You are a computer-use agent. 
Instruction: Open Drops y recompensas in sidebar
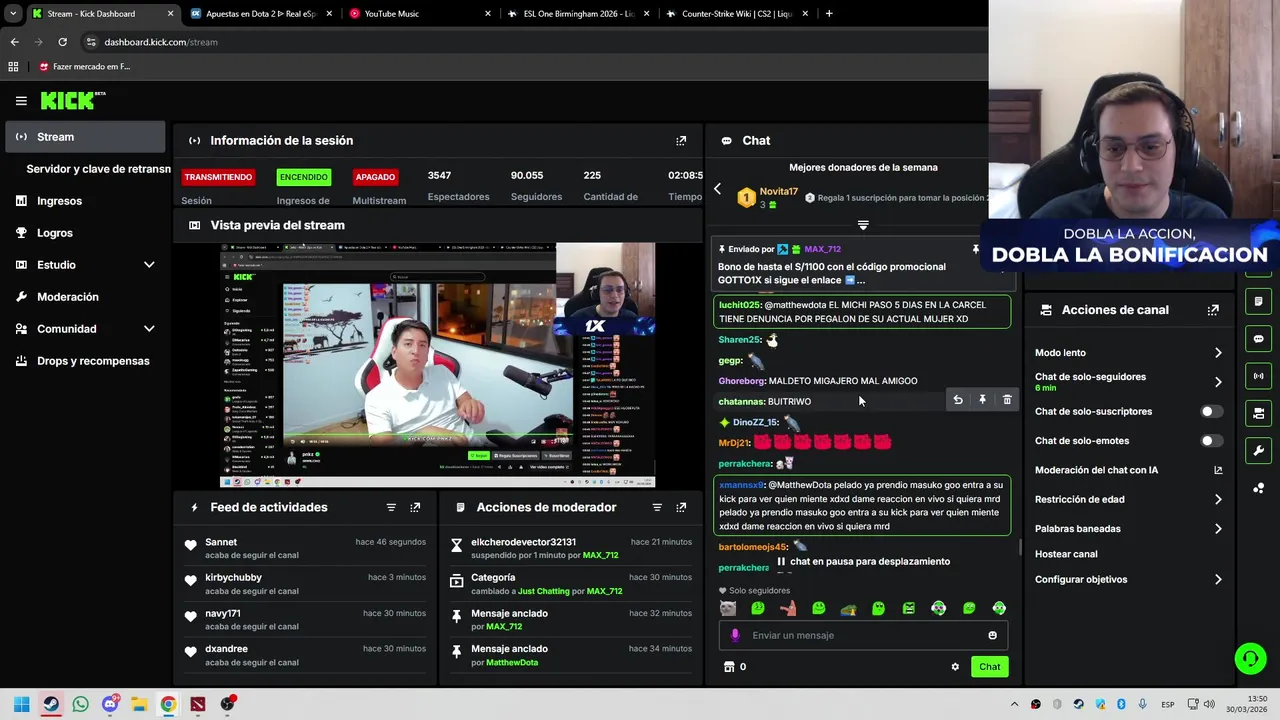coord(85,361)
